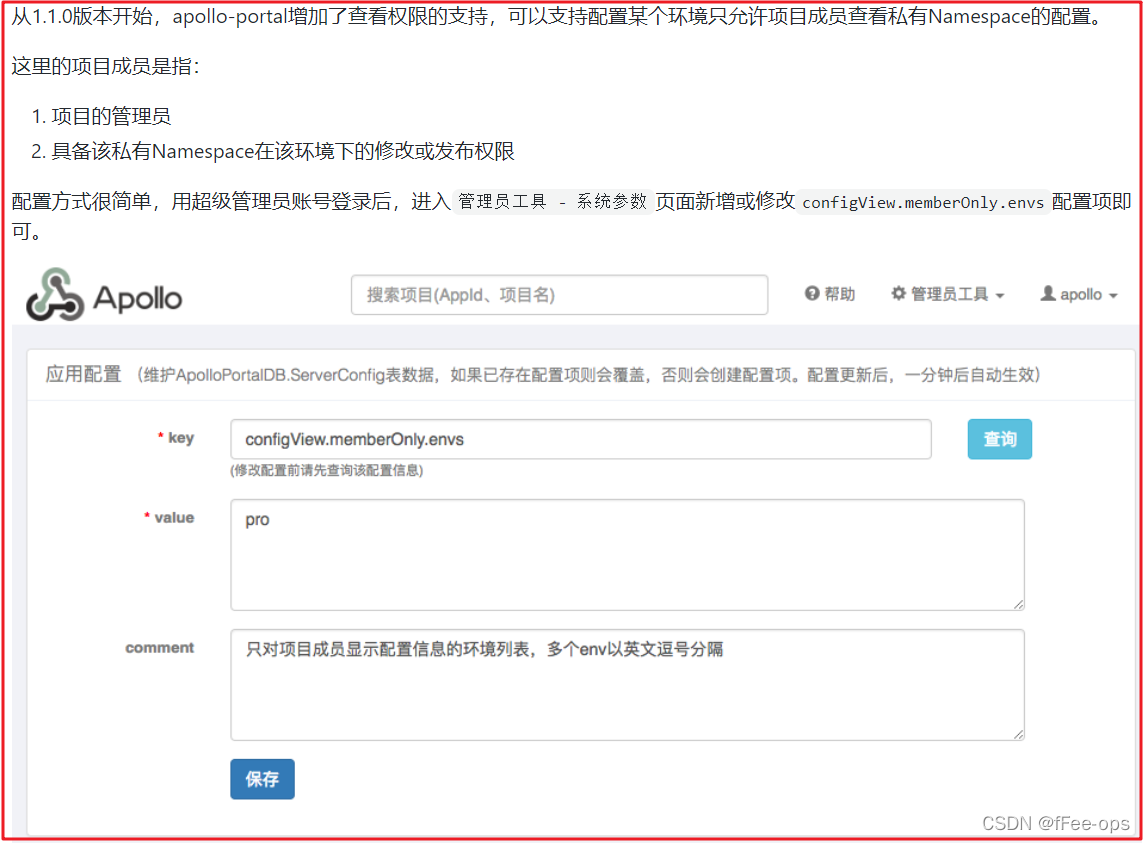Focus the key input field
1145x843 pixels.
tap(581, 439)
